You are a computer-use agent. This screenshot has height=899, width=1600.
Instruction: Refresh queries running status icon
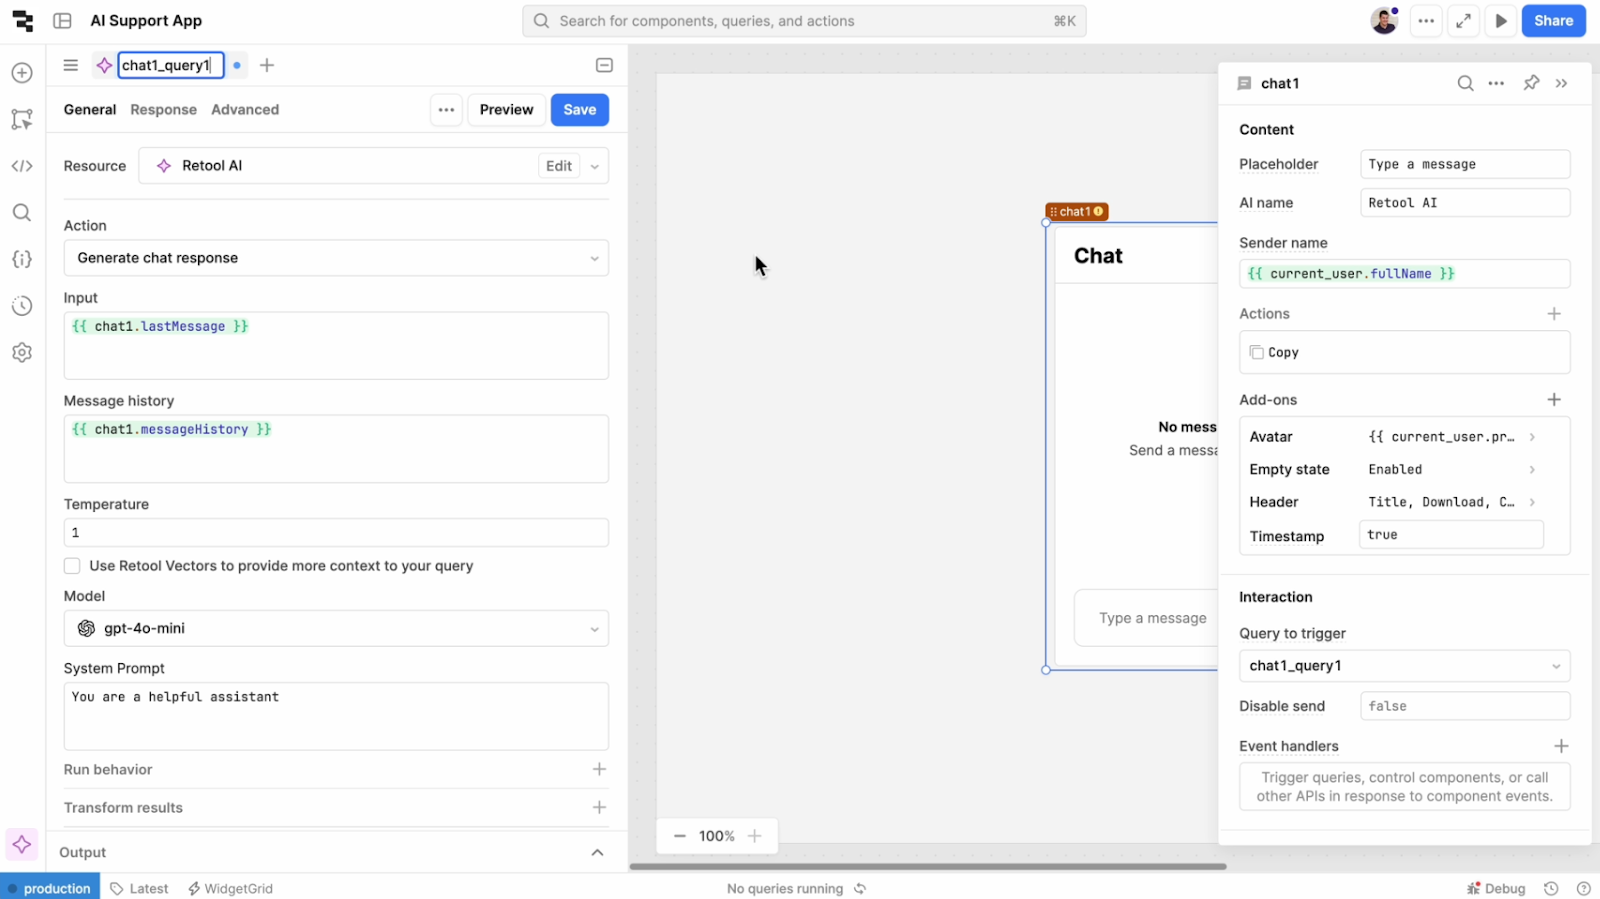(x=860, y=888)
